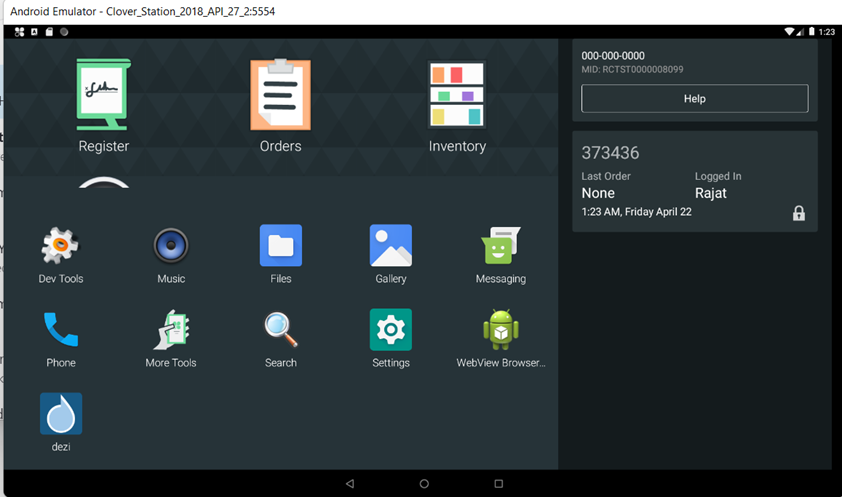
Task: Click the logged in user Rajat
Action: (x=710, y=193)
